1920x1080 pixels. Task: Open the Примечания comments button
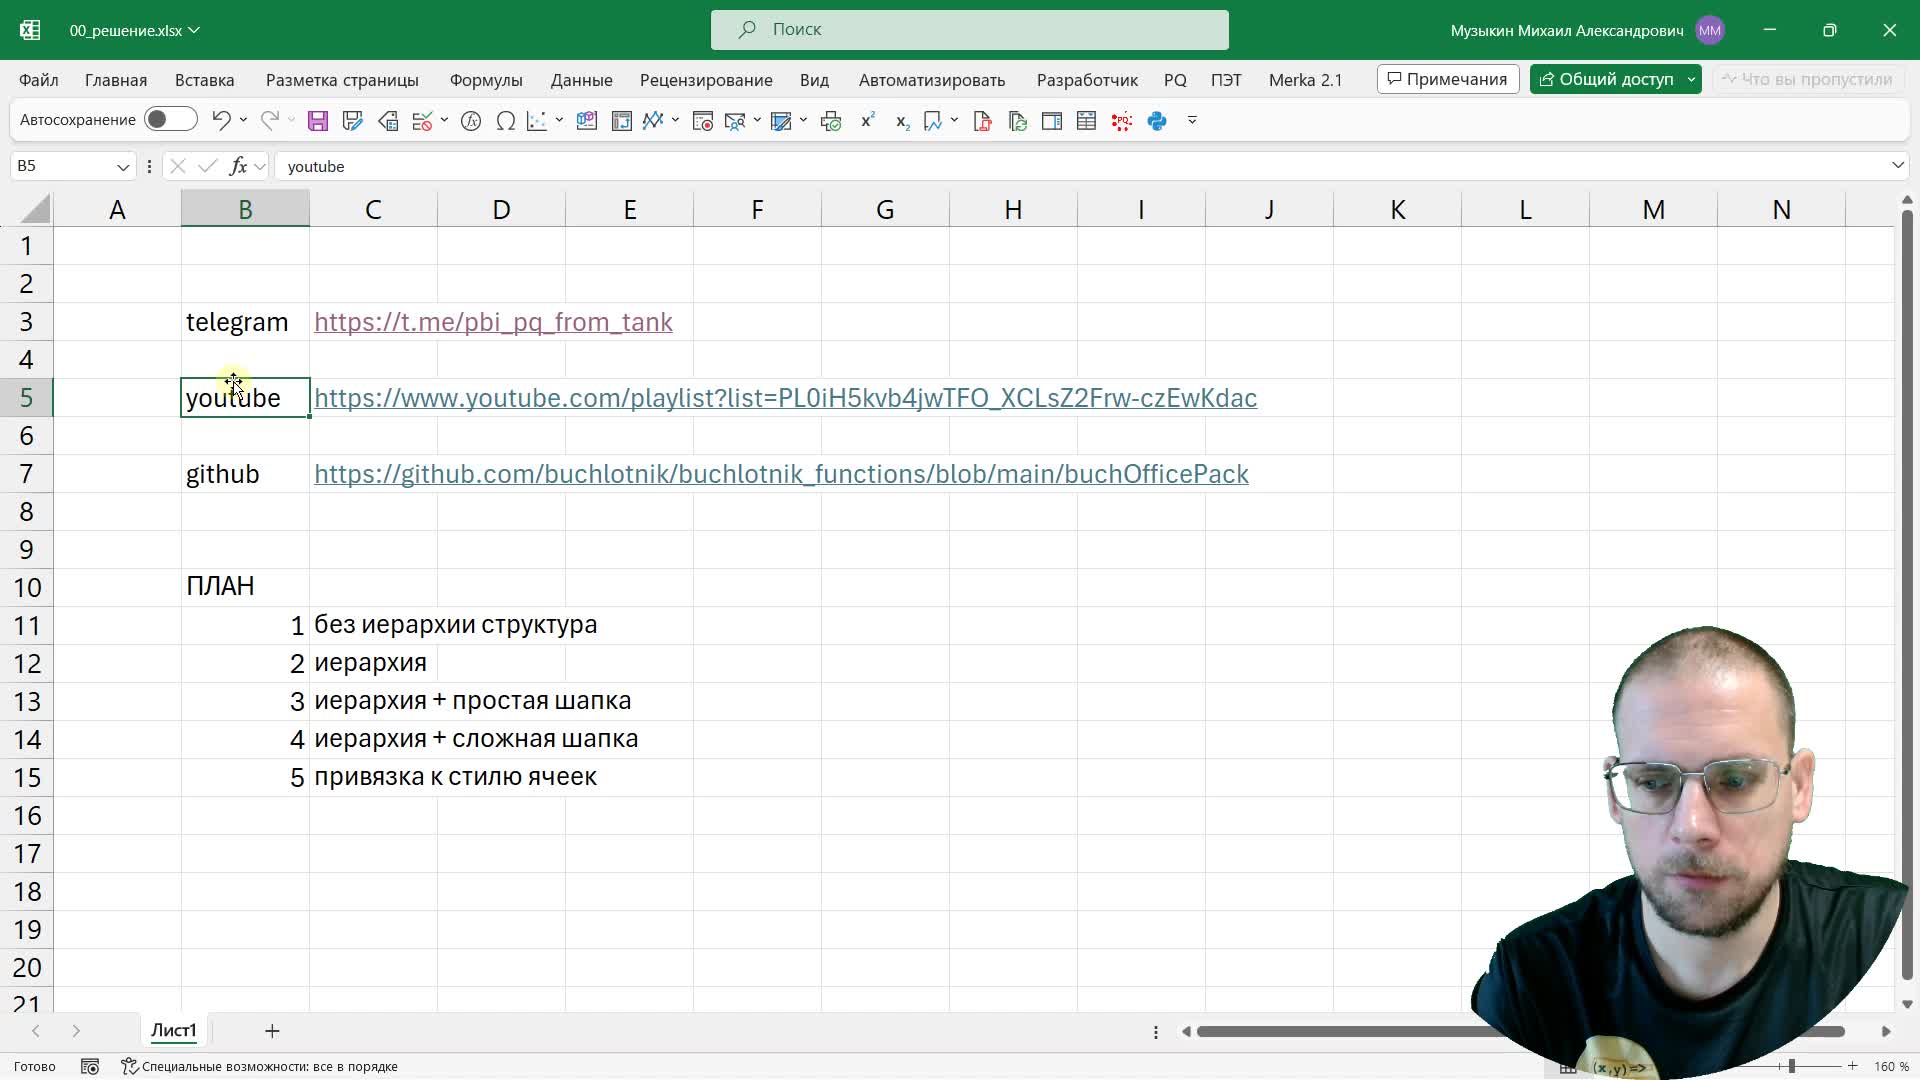[1447, 80]
